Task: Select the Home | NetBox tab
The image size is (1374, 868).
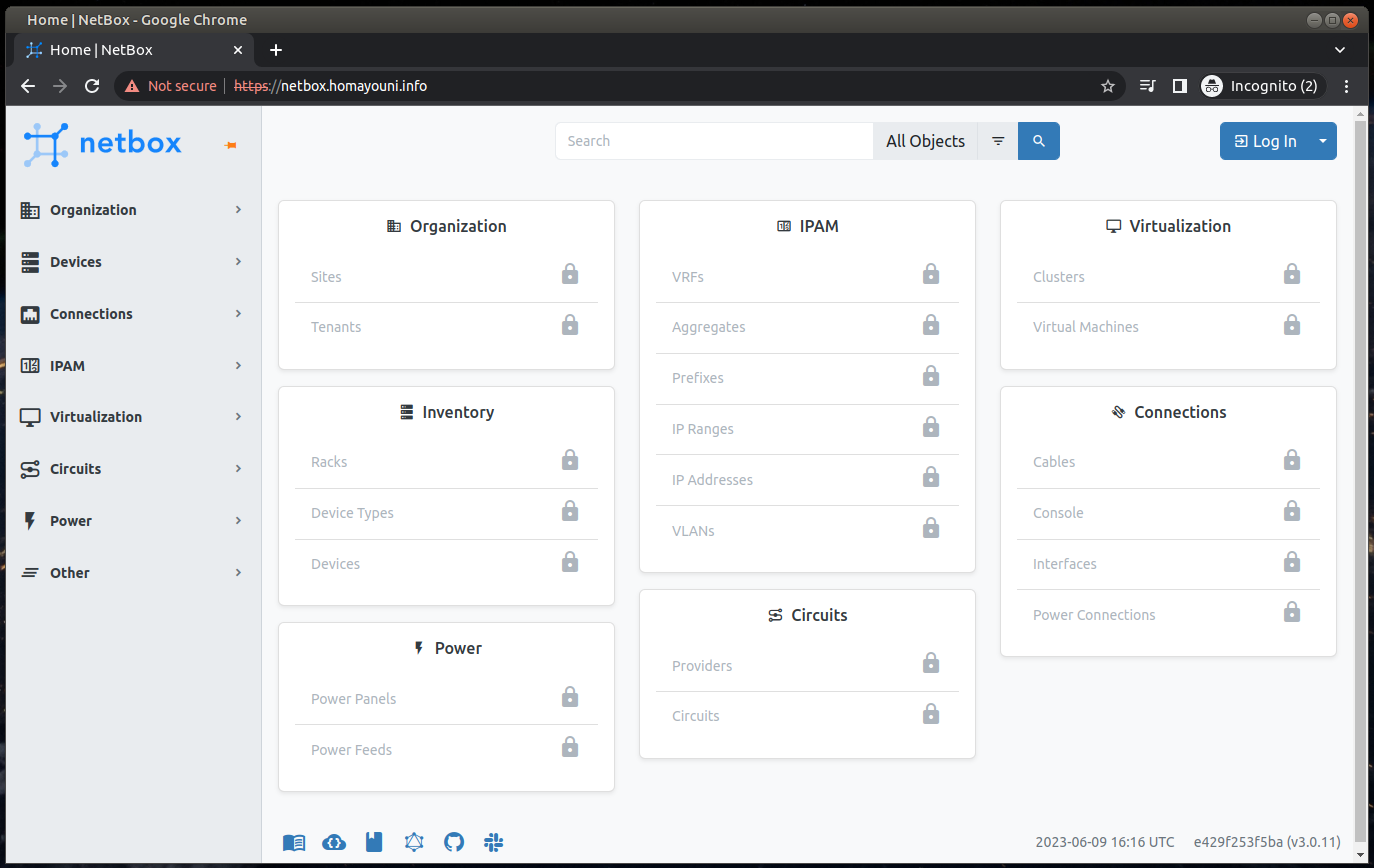Action: click(133, 50)
